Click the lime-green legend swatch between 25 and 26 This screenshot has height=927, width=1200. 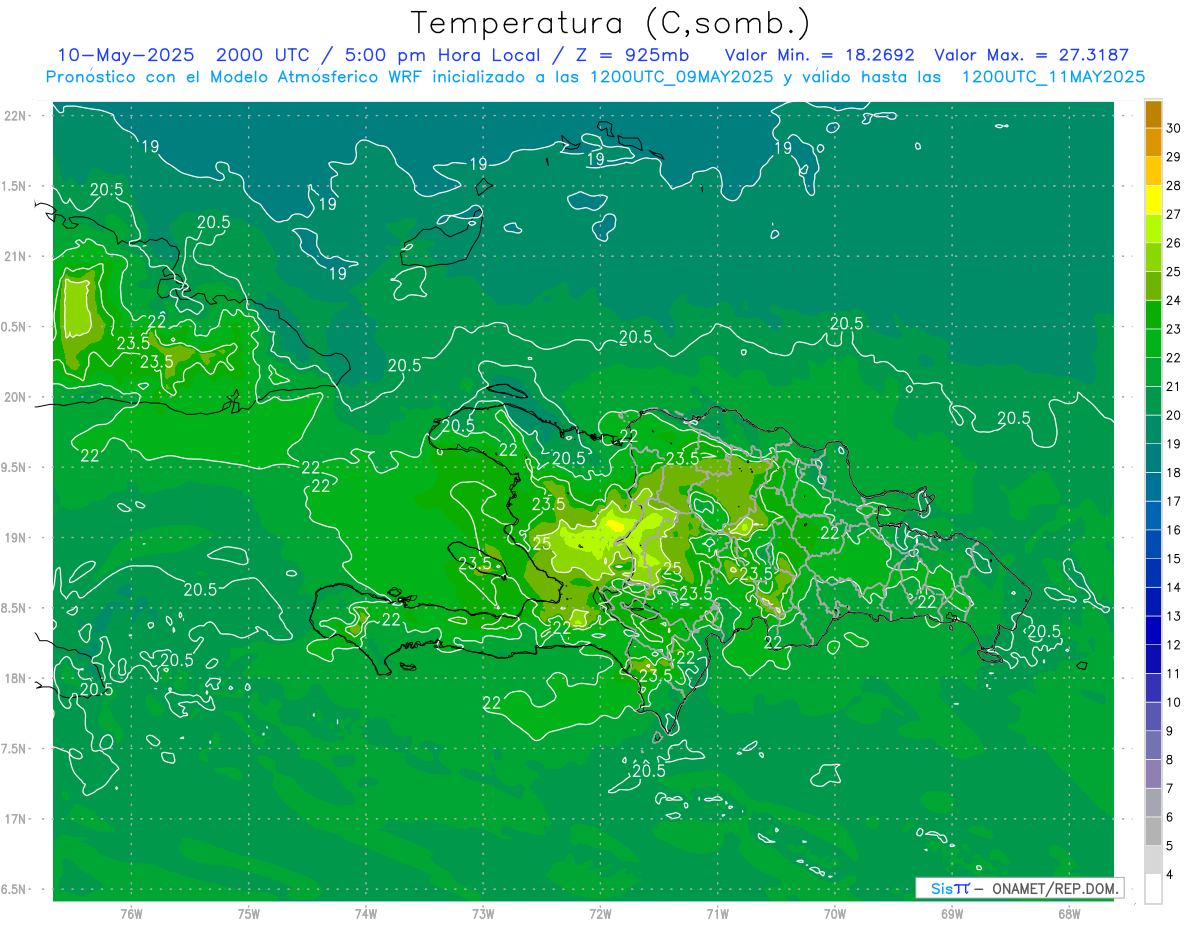(1153, 257)
